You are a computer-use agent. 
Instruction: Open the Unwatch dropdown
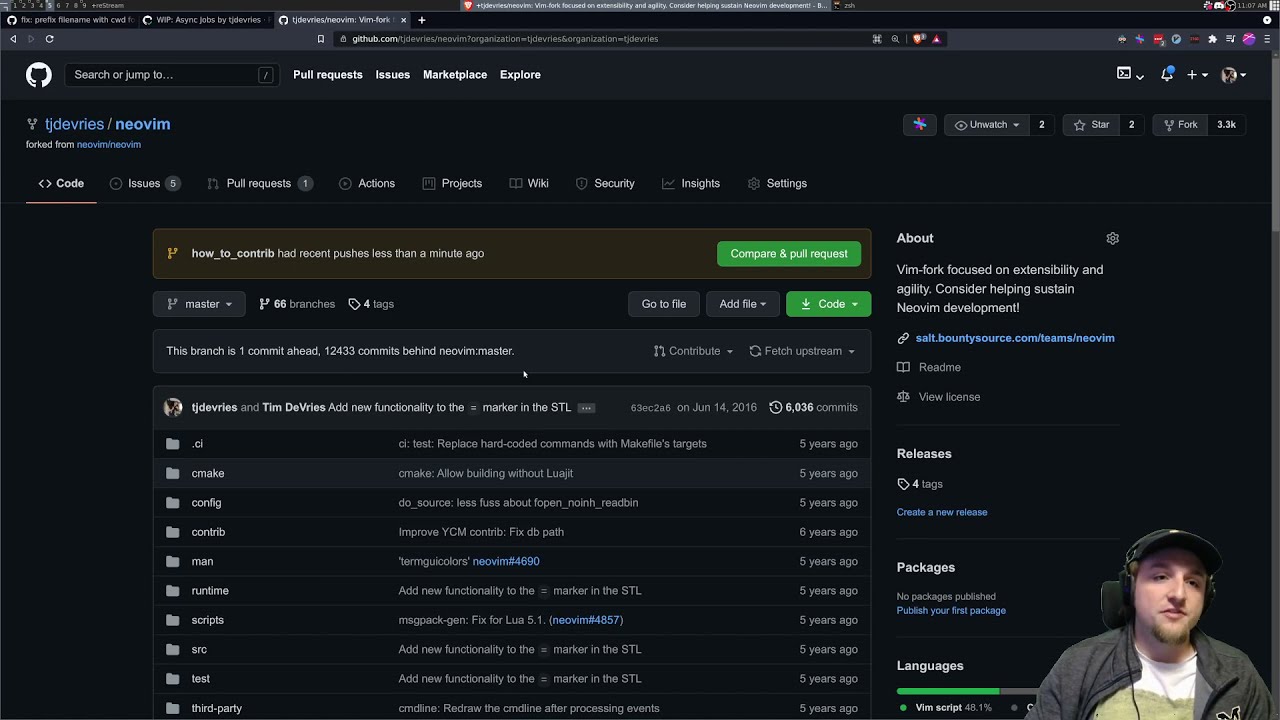pyautogui.click(x=987, y=125)
